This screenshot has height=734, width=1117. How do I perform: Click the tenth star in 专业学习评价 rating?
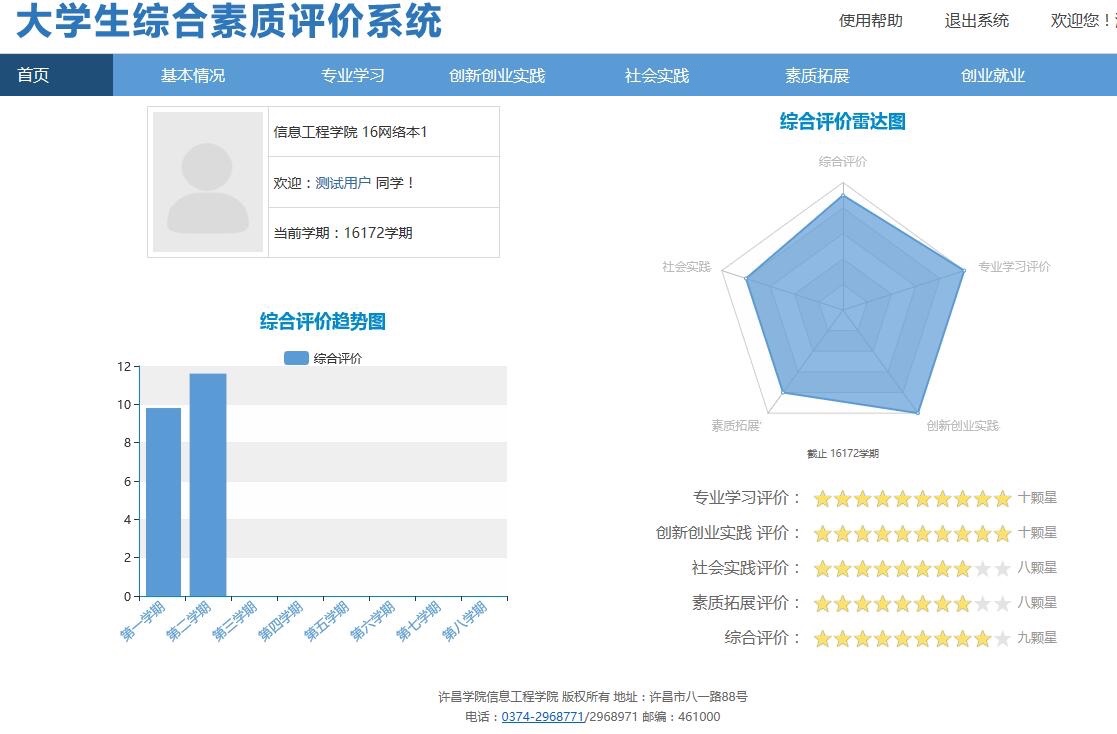(1002, 497)
